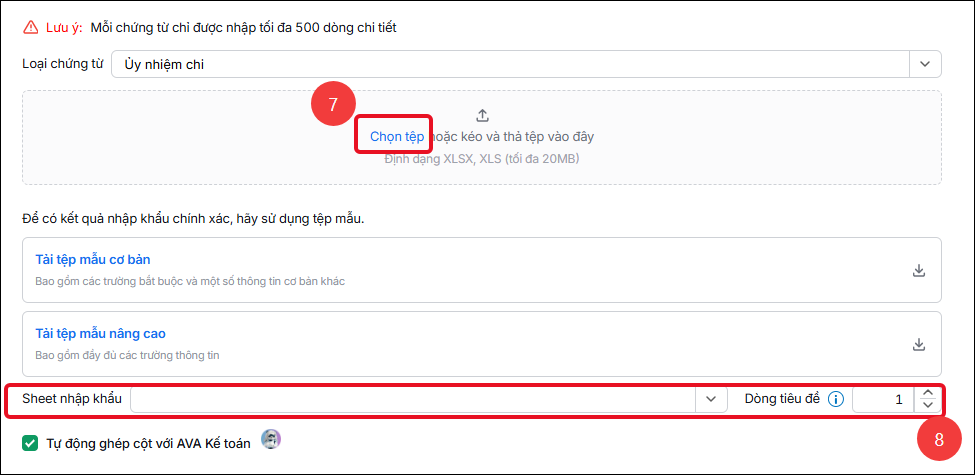
Task: Click the Dòng tiêu đề number field
Action: point(883,399)
